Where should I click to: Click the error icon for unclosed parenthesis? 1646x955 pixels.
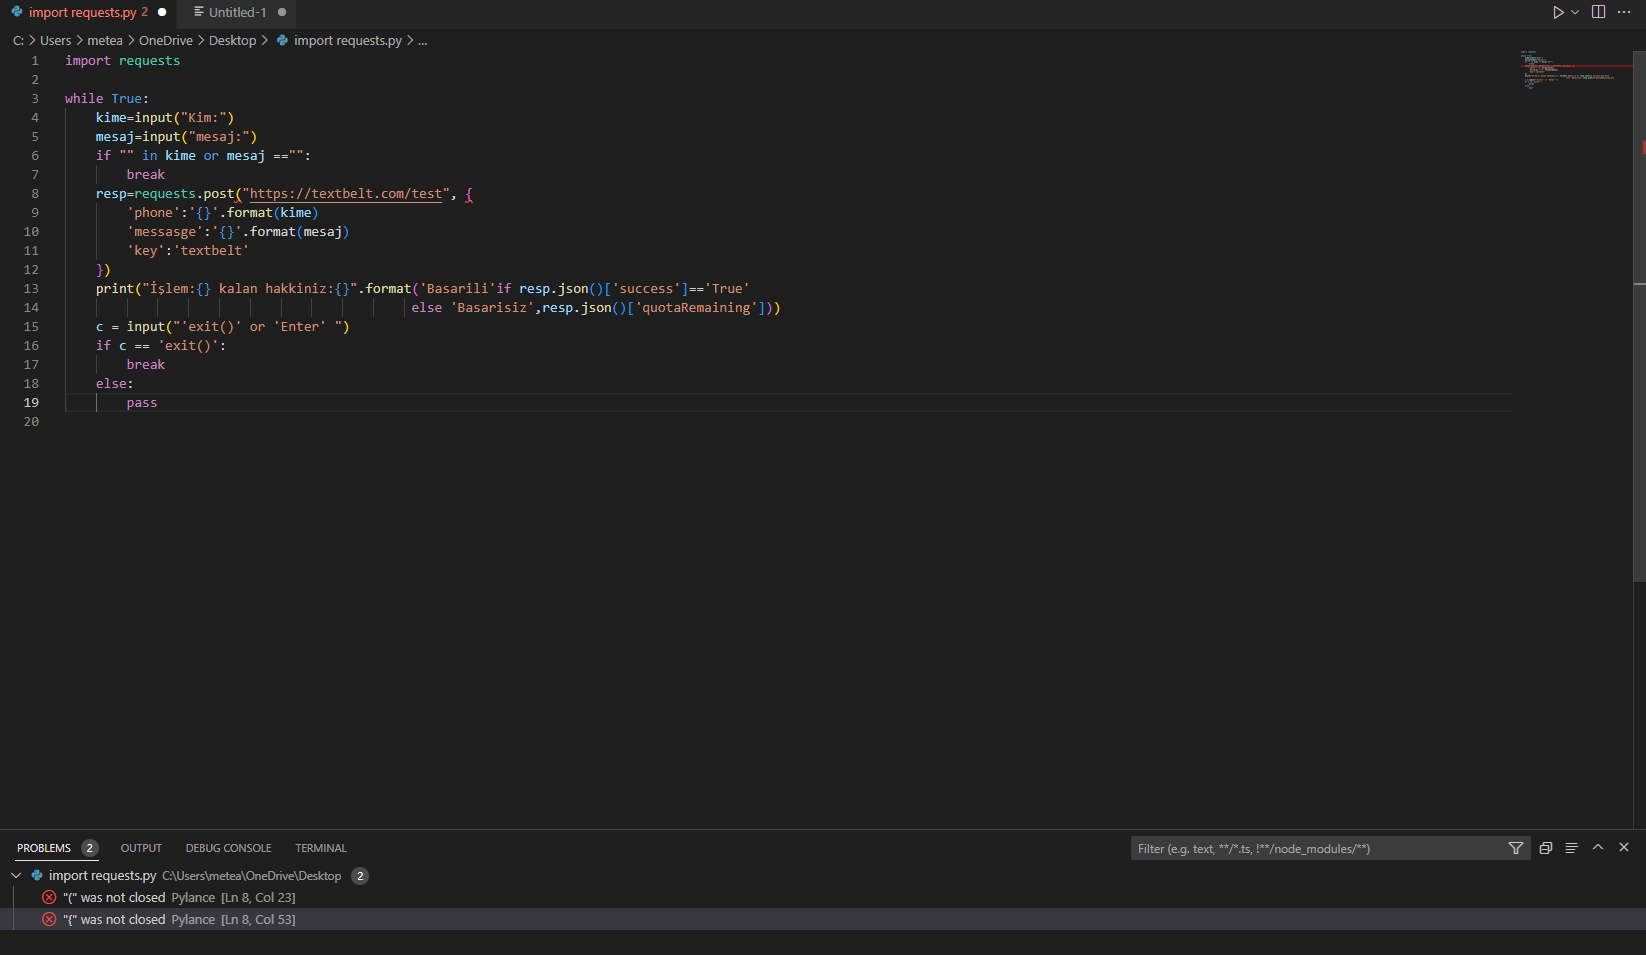(x=49, y=897)
